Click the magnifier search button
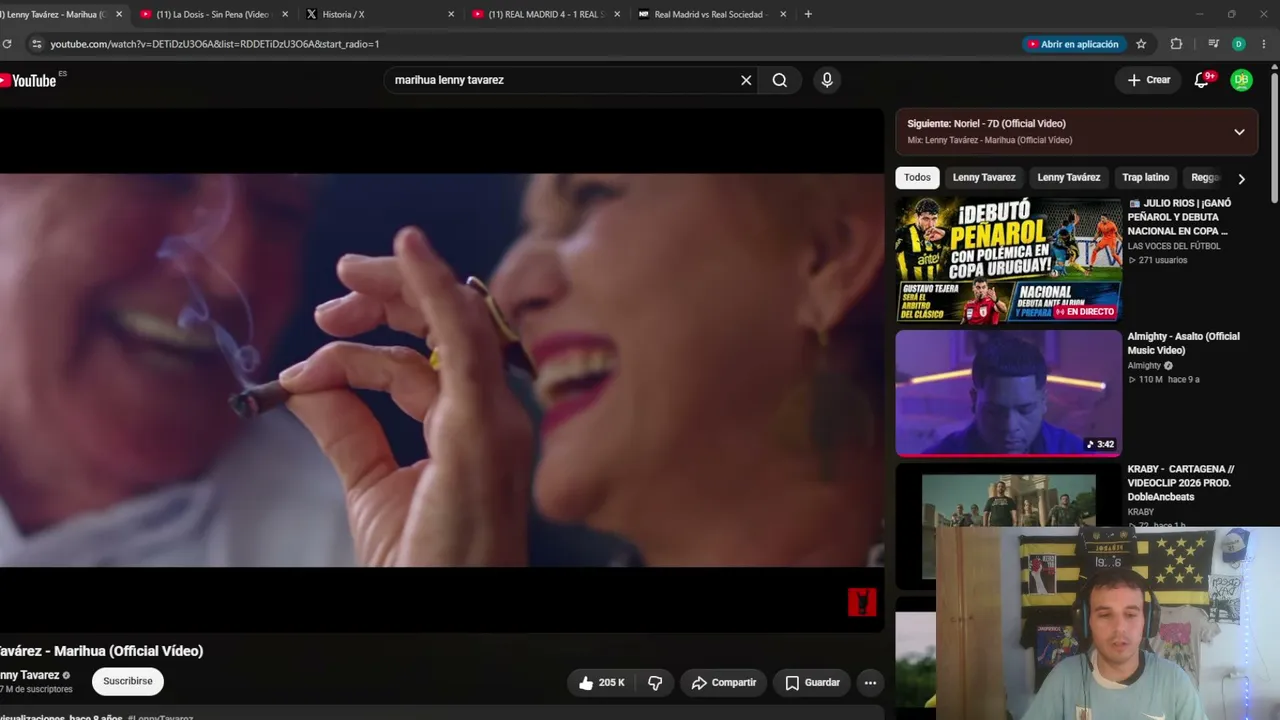This screenshot has height=720, width=1280. [780, 80]
